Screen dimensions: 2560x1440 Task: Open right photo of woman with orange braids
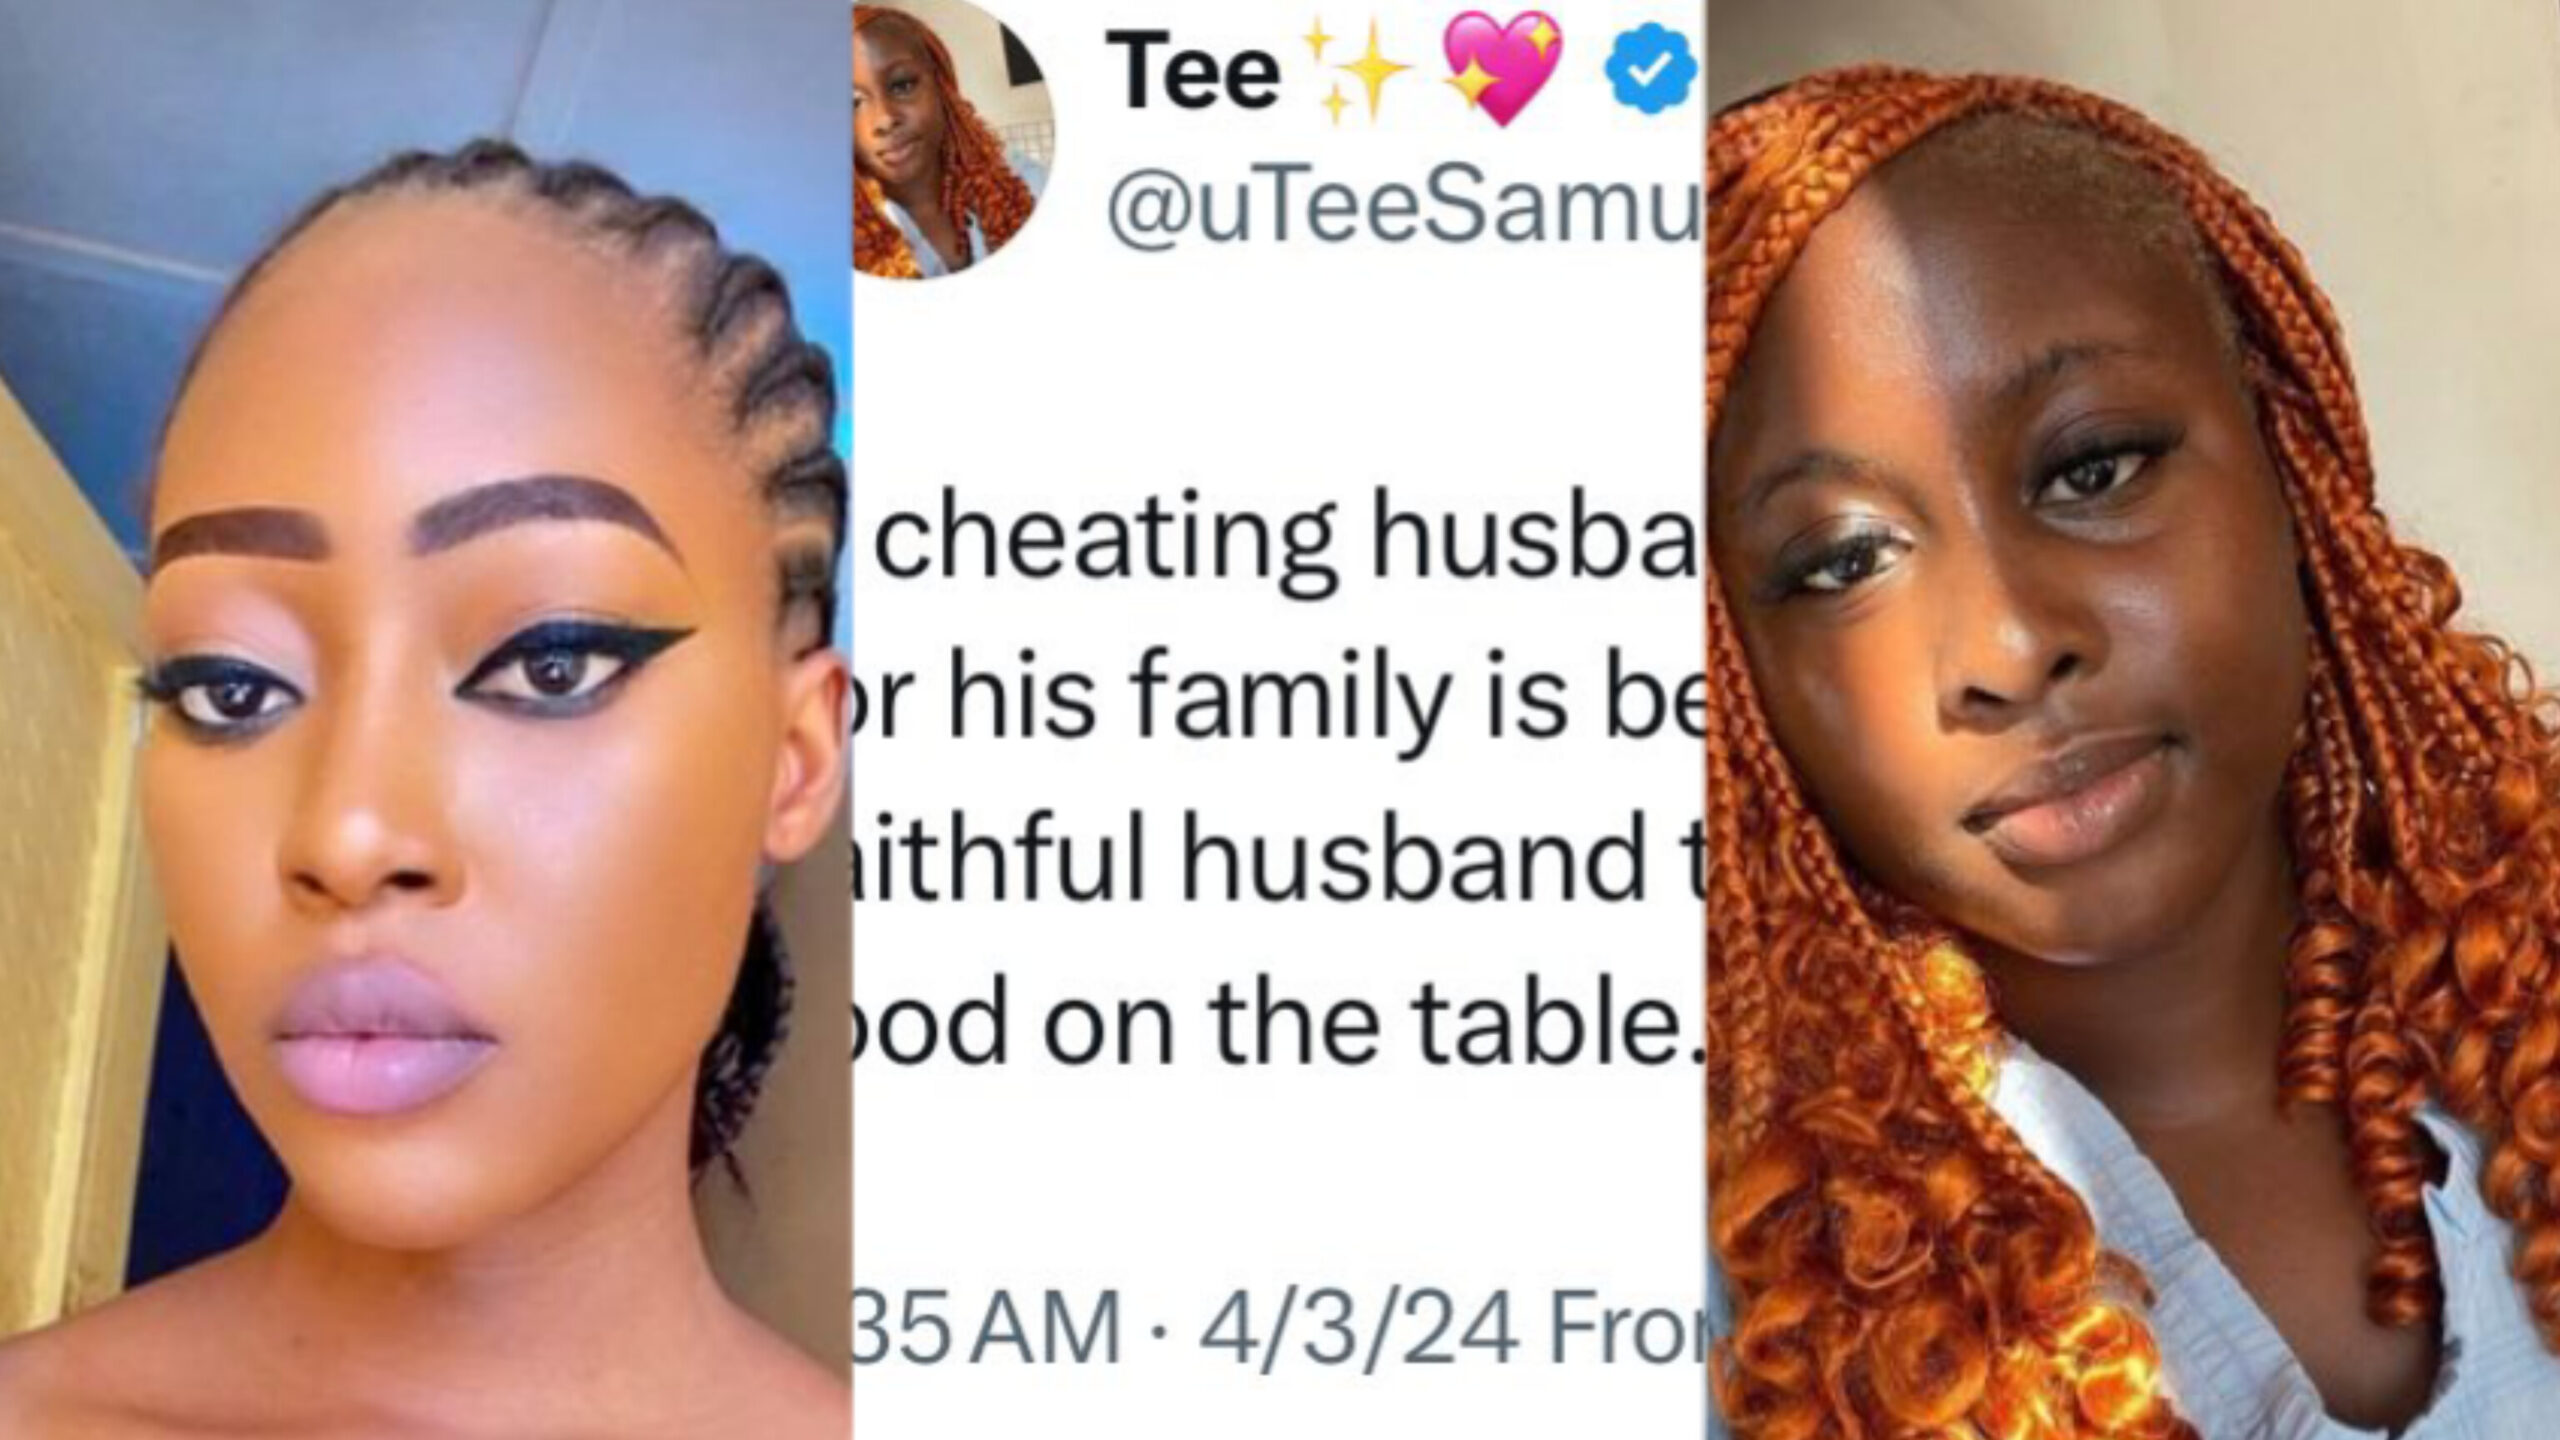click(x=2132, y=720)
